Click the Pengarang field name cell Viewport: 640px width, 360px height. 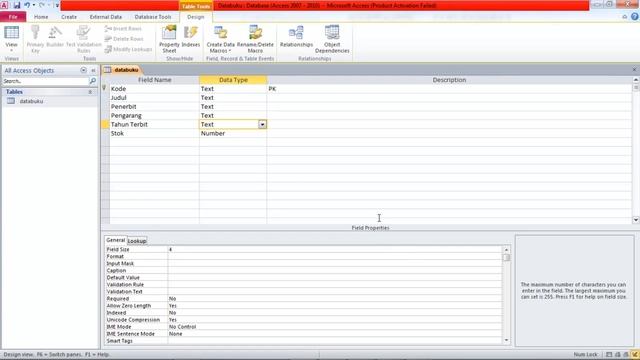click(154, 116)
